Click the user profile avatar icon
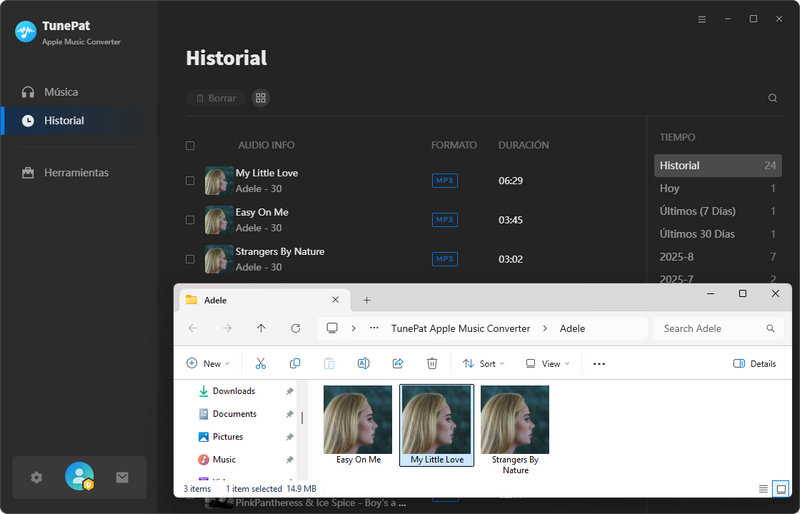The width and height of the screenshot is (800, 514). (79, 477)
